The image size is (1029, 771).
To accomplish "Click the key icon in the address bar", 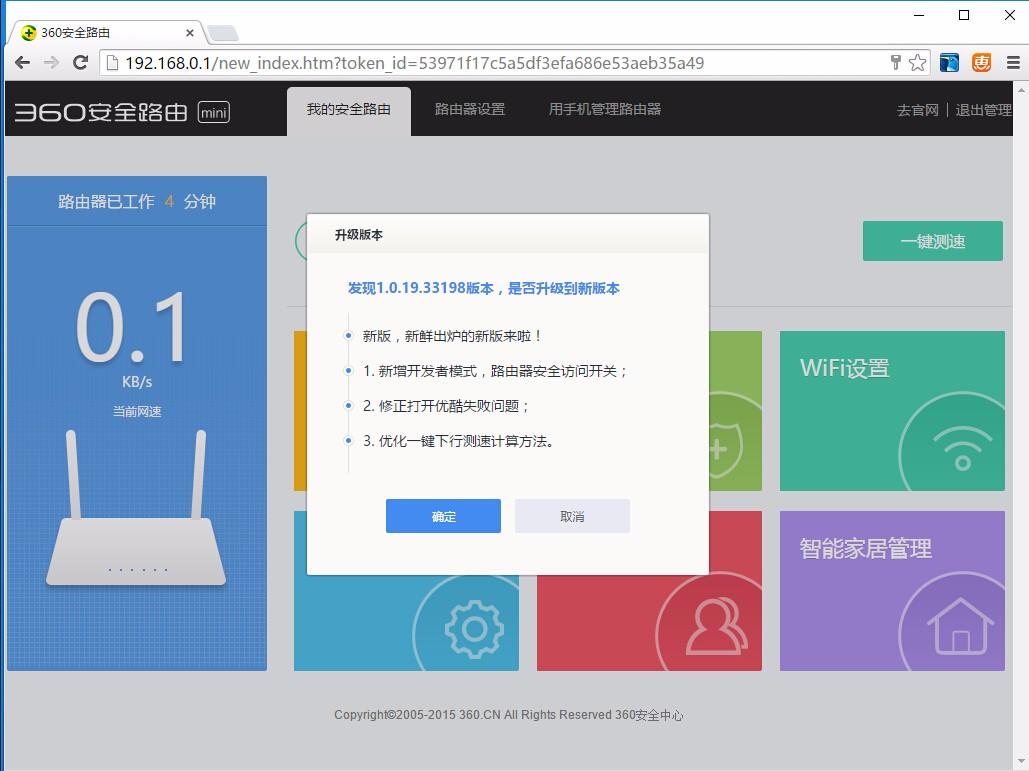I will (x=895, y=62).
